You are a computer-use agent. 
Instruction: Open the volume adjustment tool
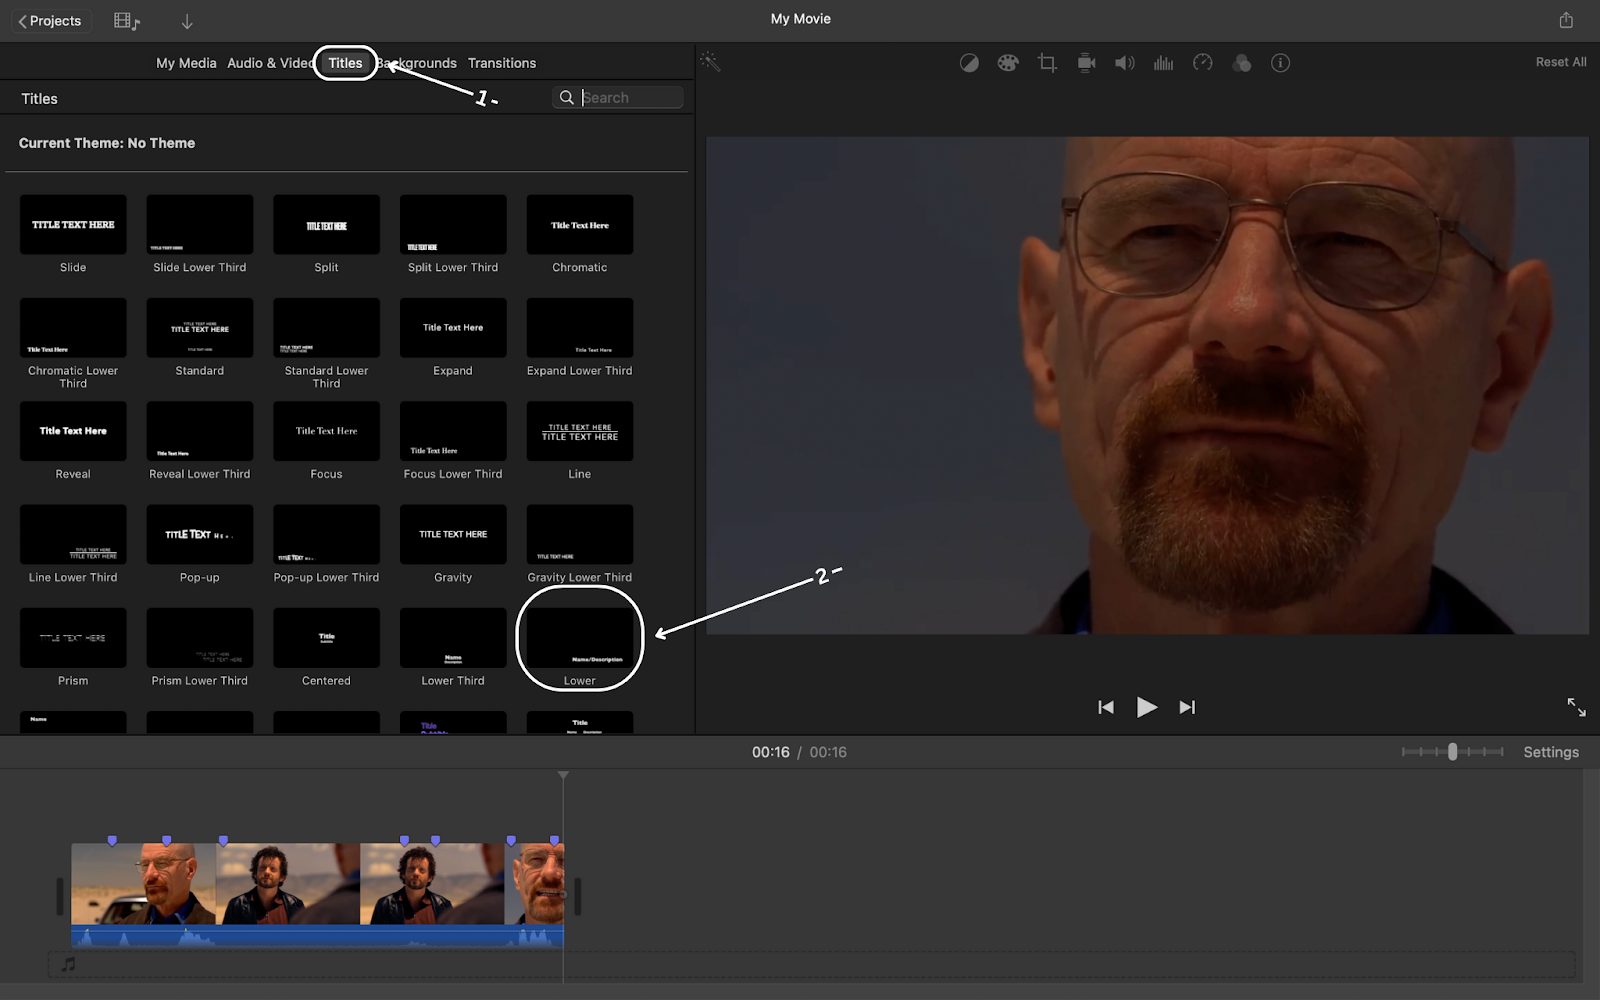[1125, 63]
